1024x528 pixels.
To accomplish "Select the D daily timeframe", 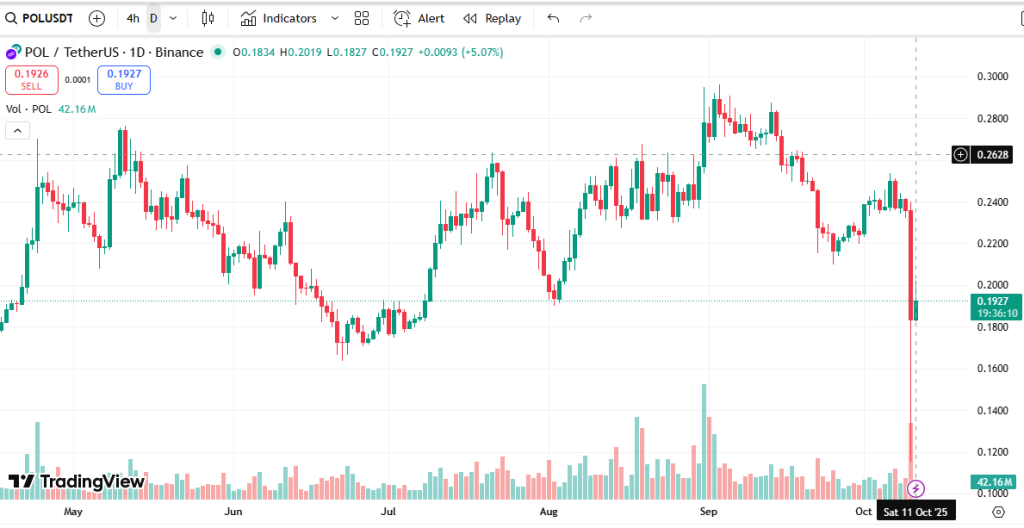I will tap(153, 18).
